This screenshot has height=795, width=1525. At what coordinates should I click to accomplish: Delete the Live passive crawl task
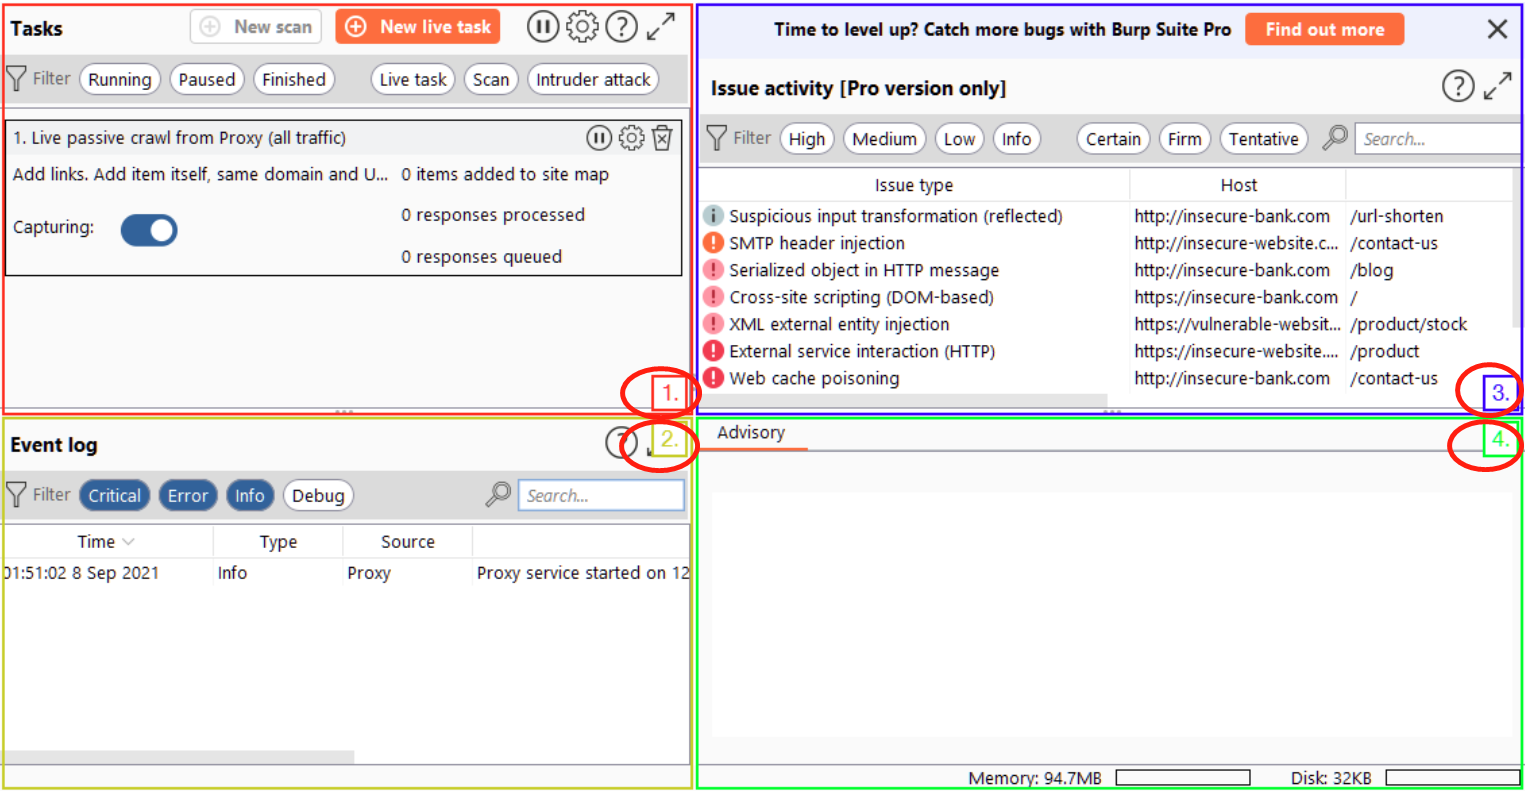(662, 138)
